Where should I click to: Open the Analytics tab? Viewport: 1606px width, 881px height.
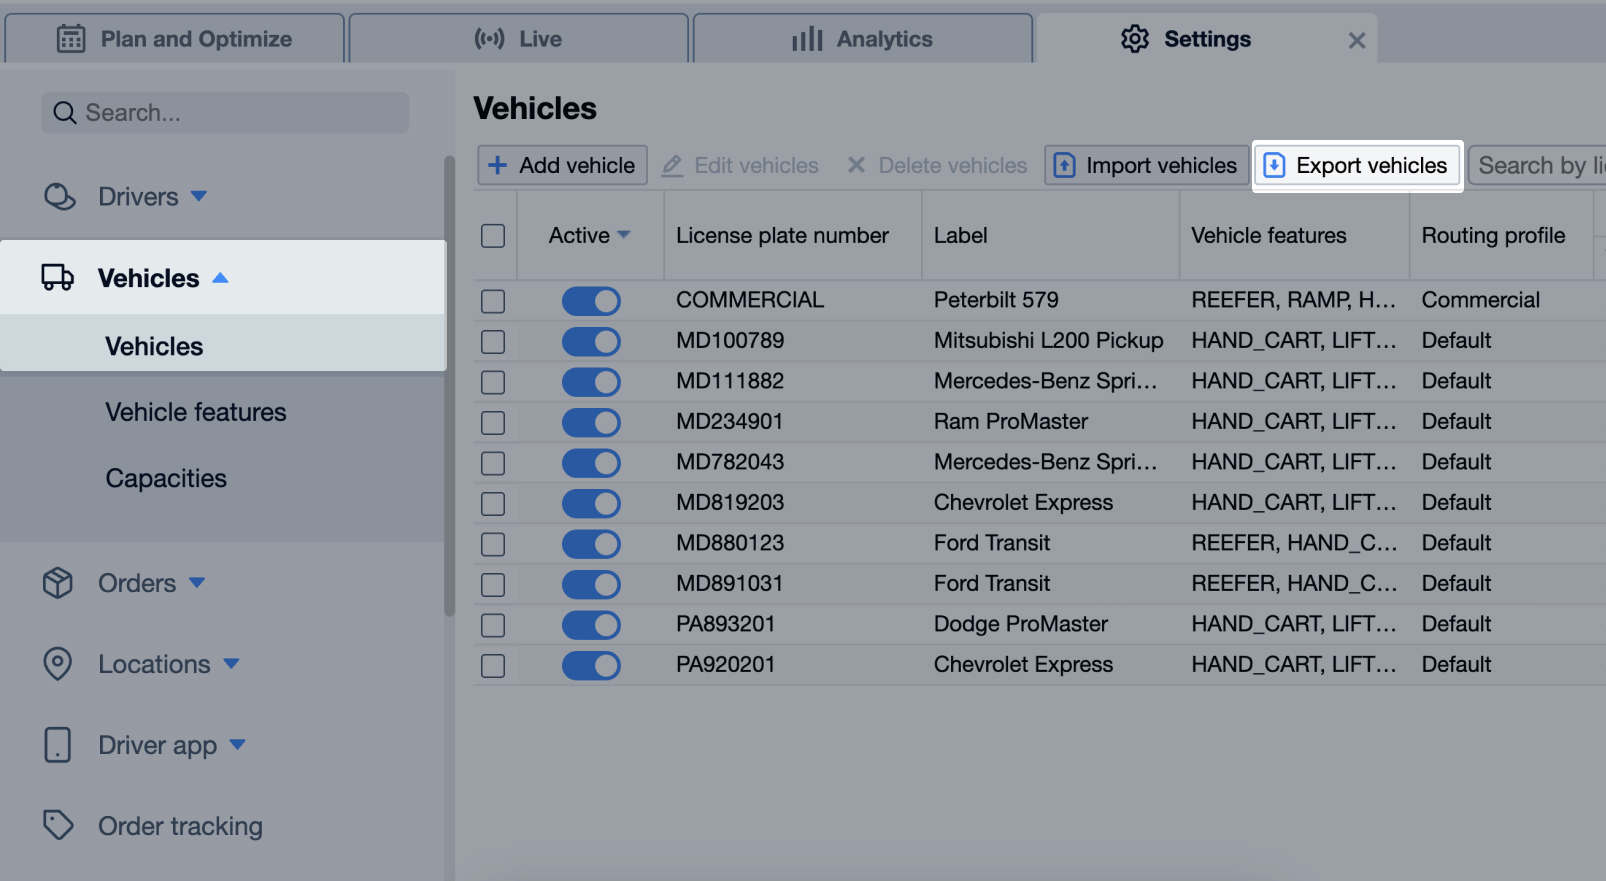[x=862, y=39]
